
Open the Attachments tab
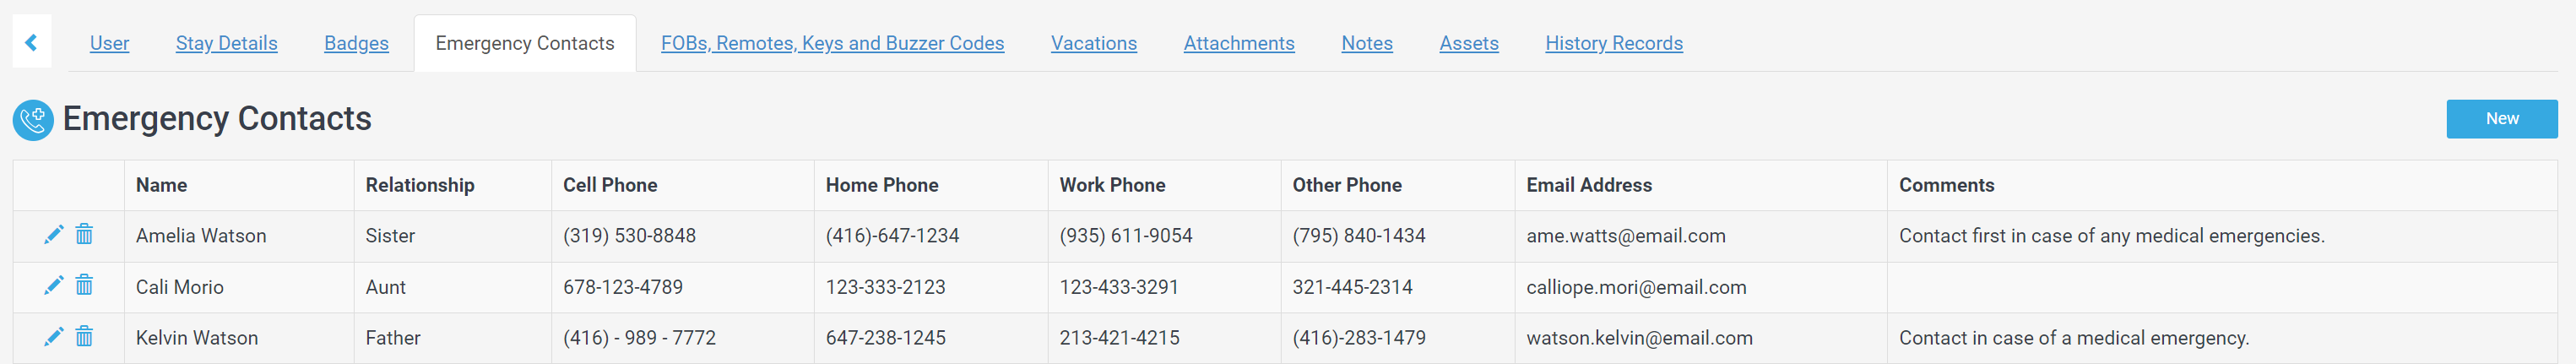tap(1238, 43)
